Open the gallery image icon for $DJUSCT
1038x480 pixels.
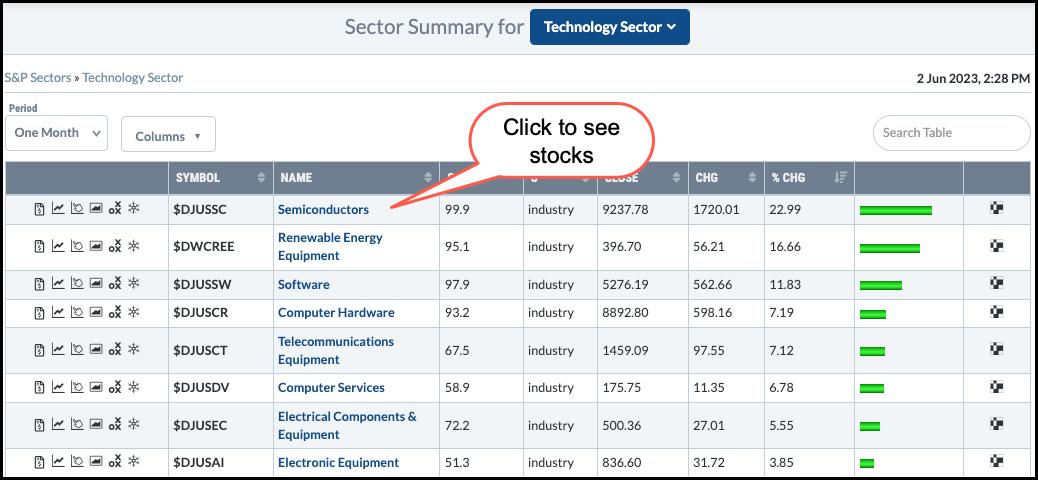(x=96, y=350)
